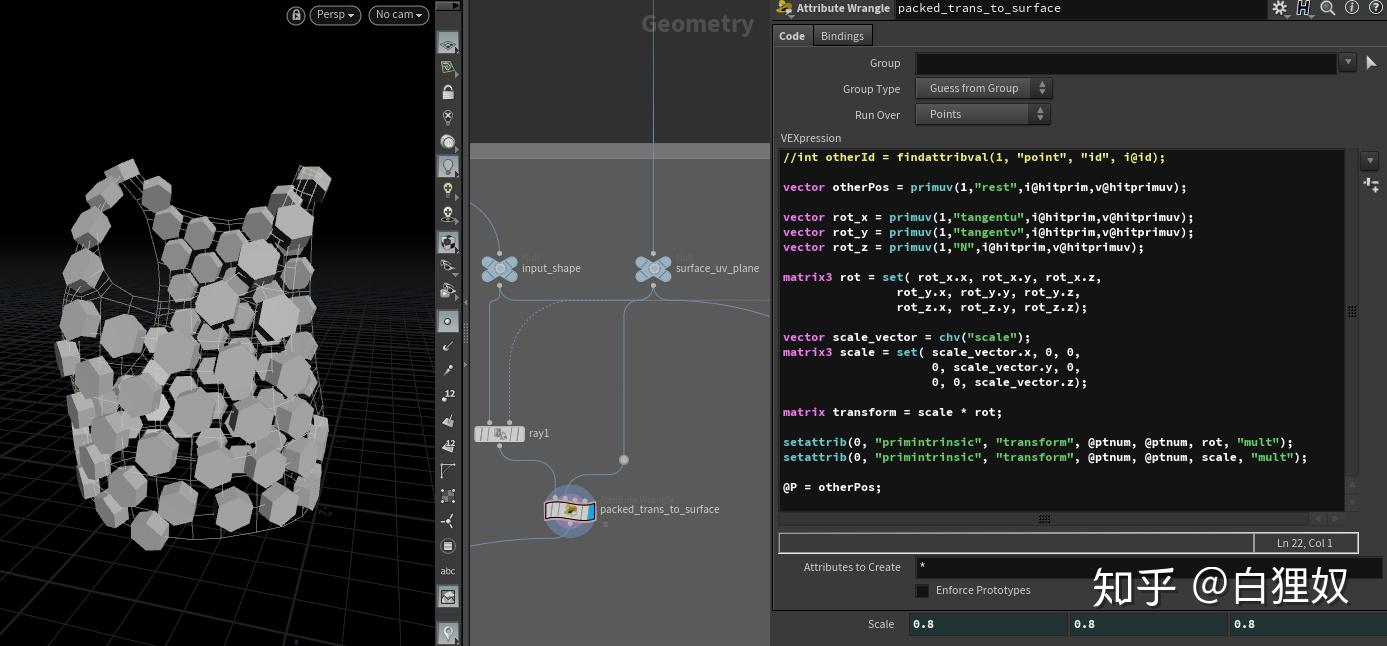The height and width of the screenshot is (646, 1387).
Task: Click the Houdini H presets icon
Action: [x=1304, y=8]
